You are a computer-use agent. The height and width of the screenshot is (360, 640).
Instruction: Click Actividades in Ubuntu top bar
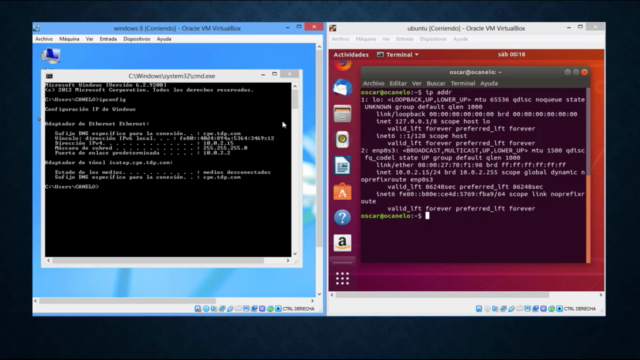[x=351, y=55]
